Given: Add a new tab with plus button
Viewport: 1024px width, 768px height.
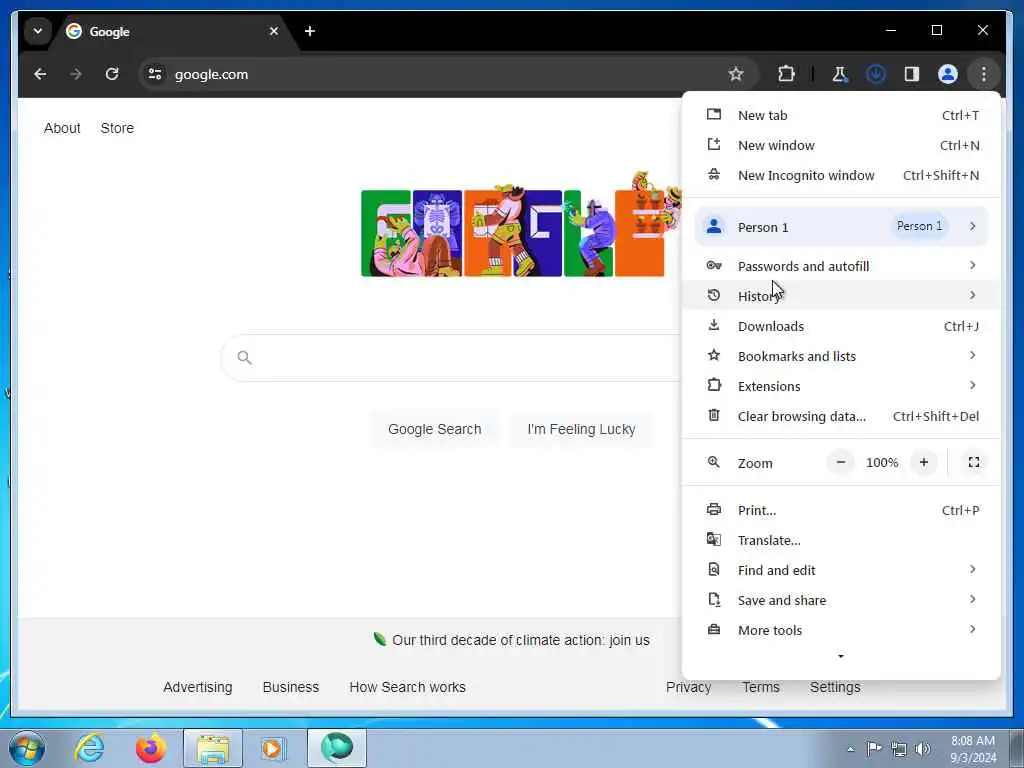Looking at the screenshot, I should click(310, 31).
